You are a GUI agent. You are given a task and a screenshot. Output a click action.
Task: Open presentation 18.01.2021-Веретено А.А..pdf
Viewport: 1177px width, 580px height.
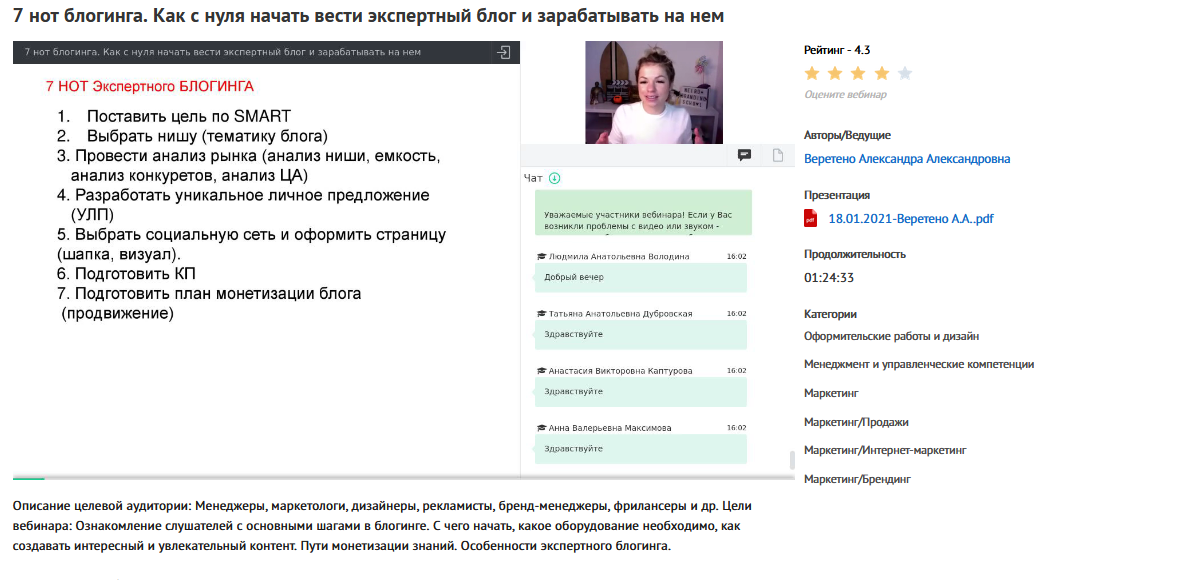click(910, 219)
